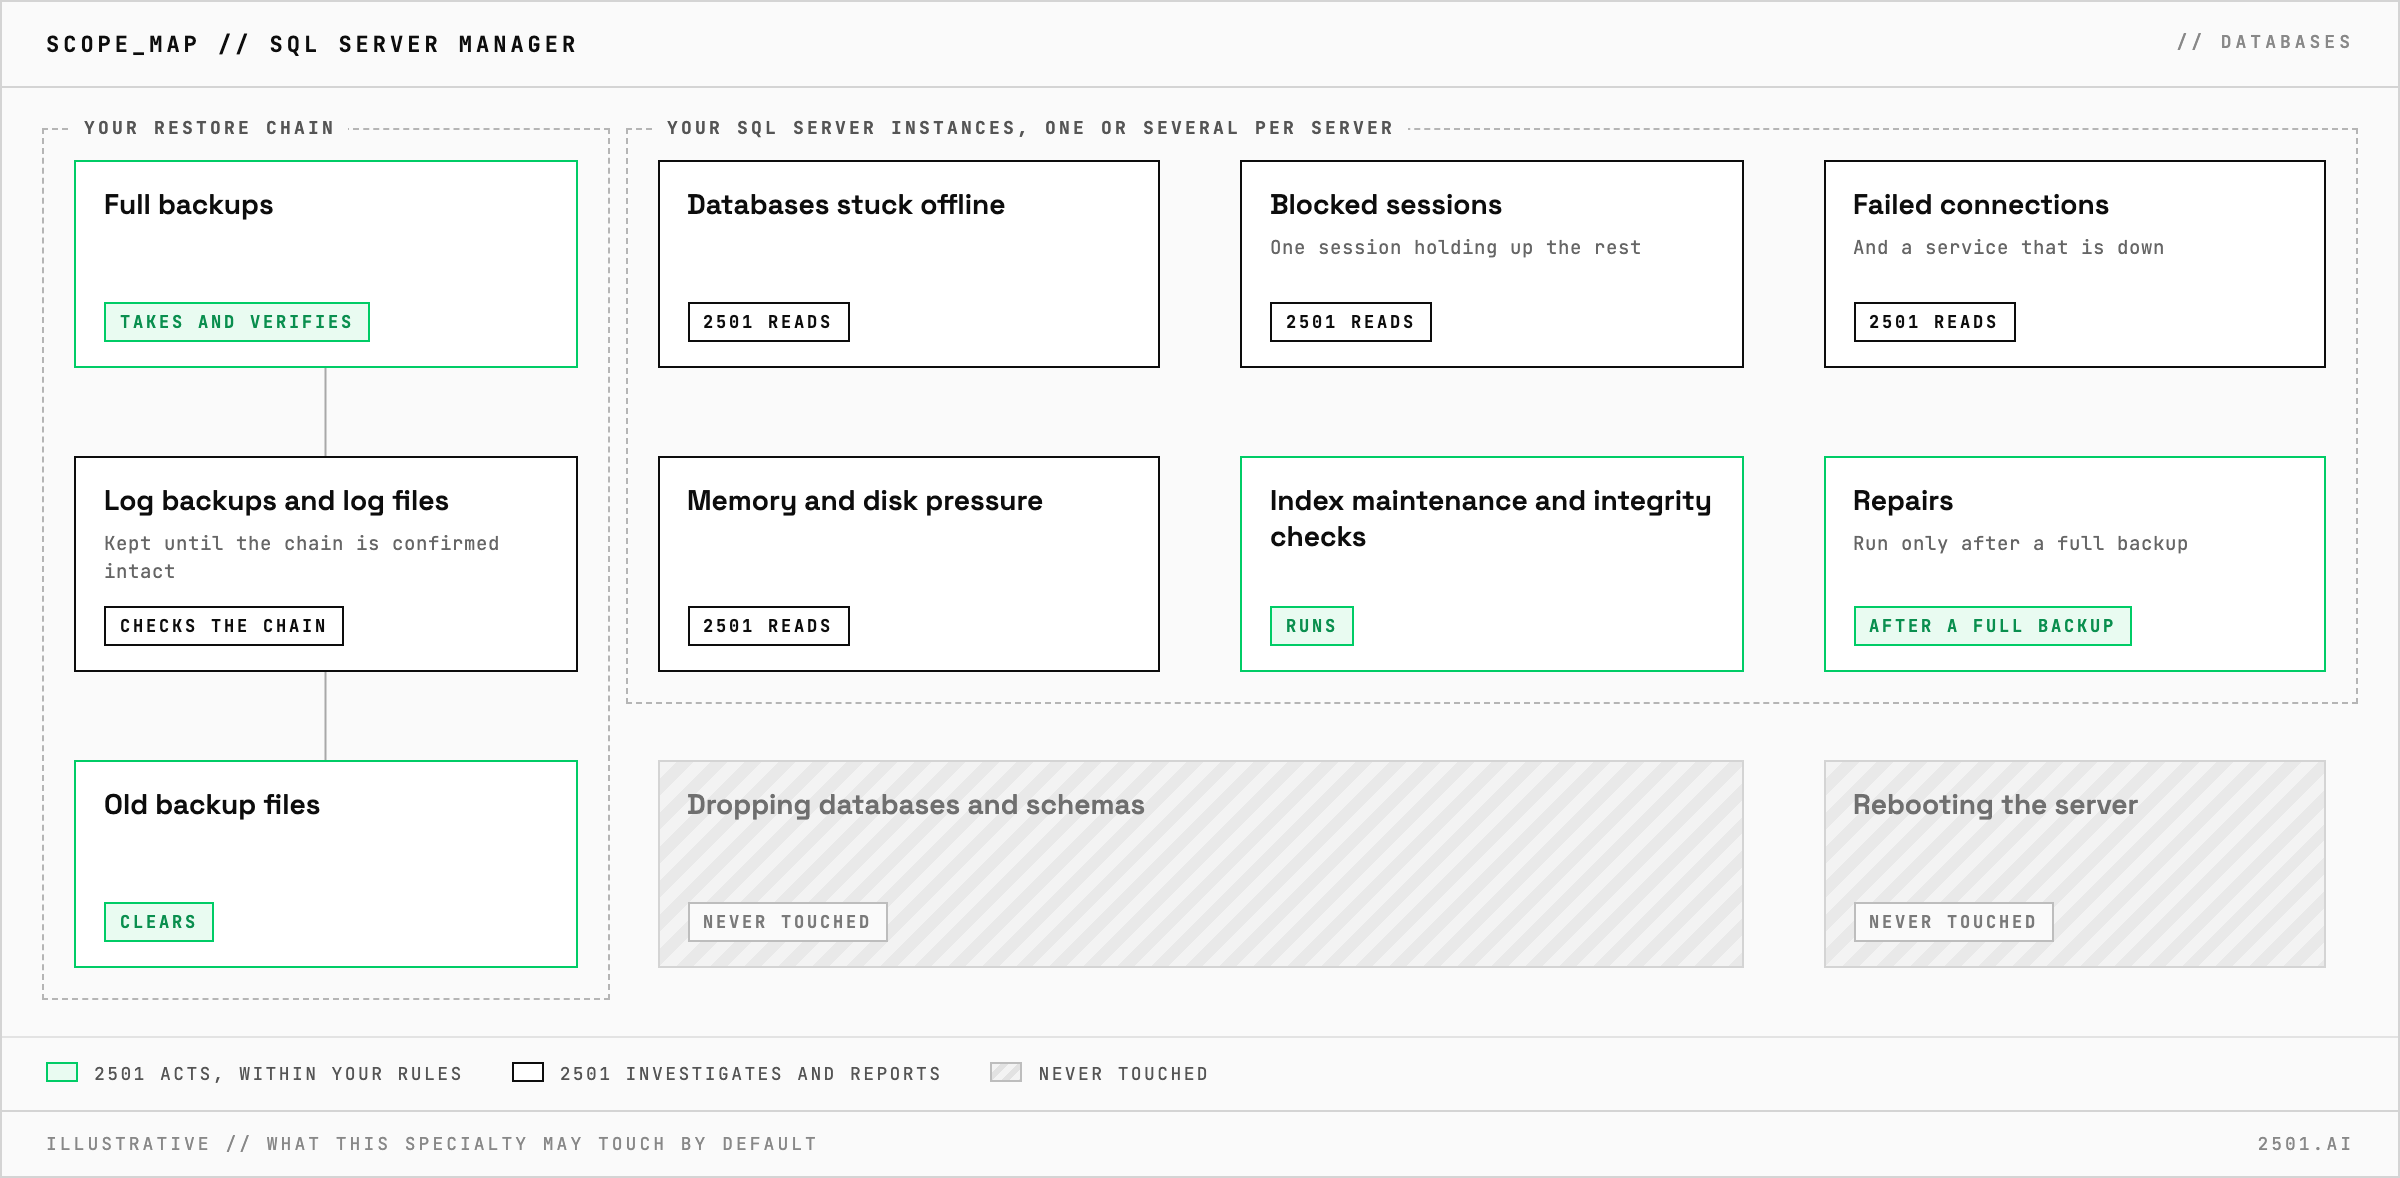This screenshot has height=1178, width=2400.
Task: Open the 'Full backups' card title
Action: tap(189, 205)
